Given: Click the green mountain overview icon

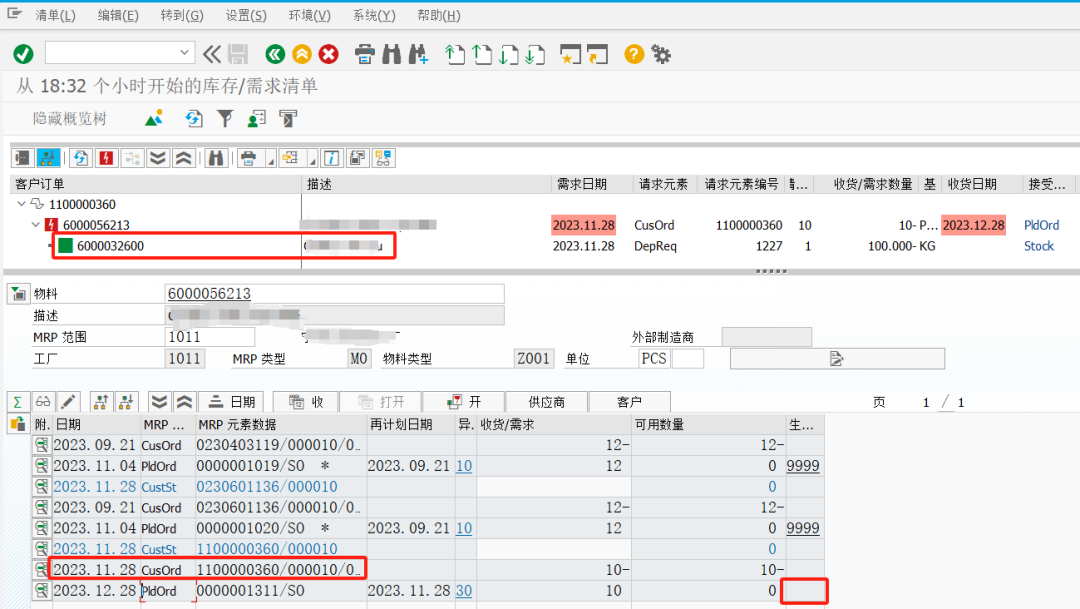Looking at the screenshot, I should [154, 118].
